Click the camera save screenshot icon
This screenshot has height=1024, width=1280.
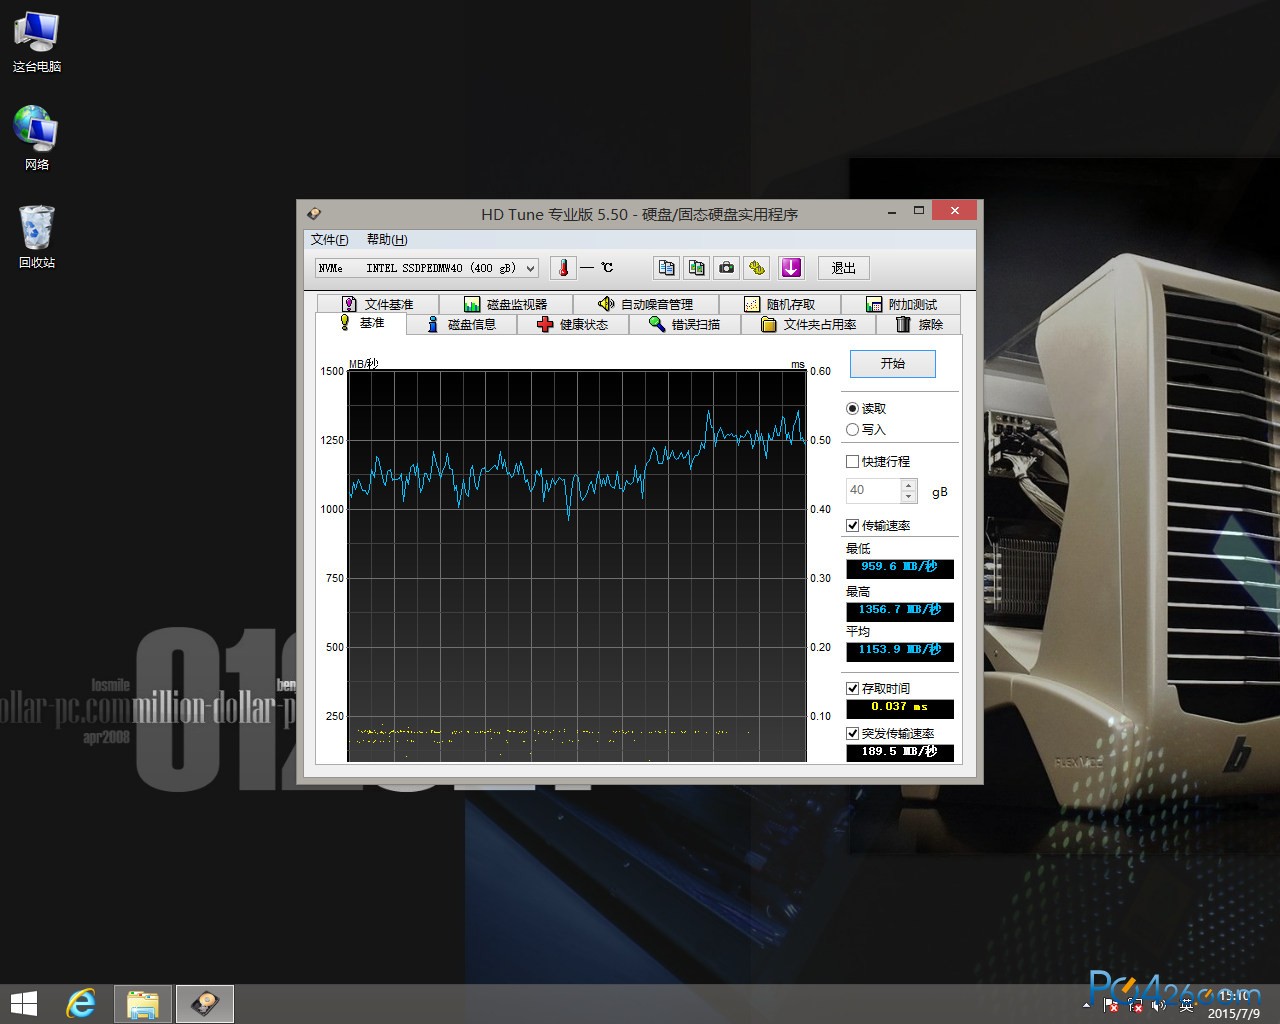coord(727,268)
